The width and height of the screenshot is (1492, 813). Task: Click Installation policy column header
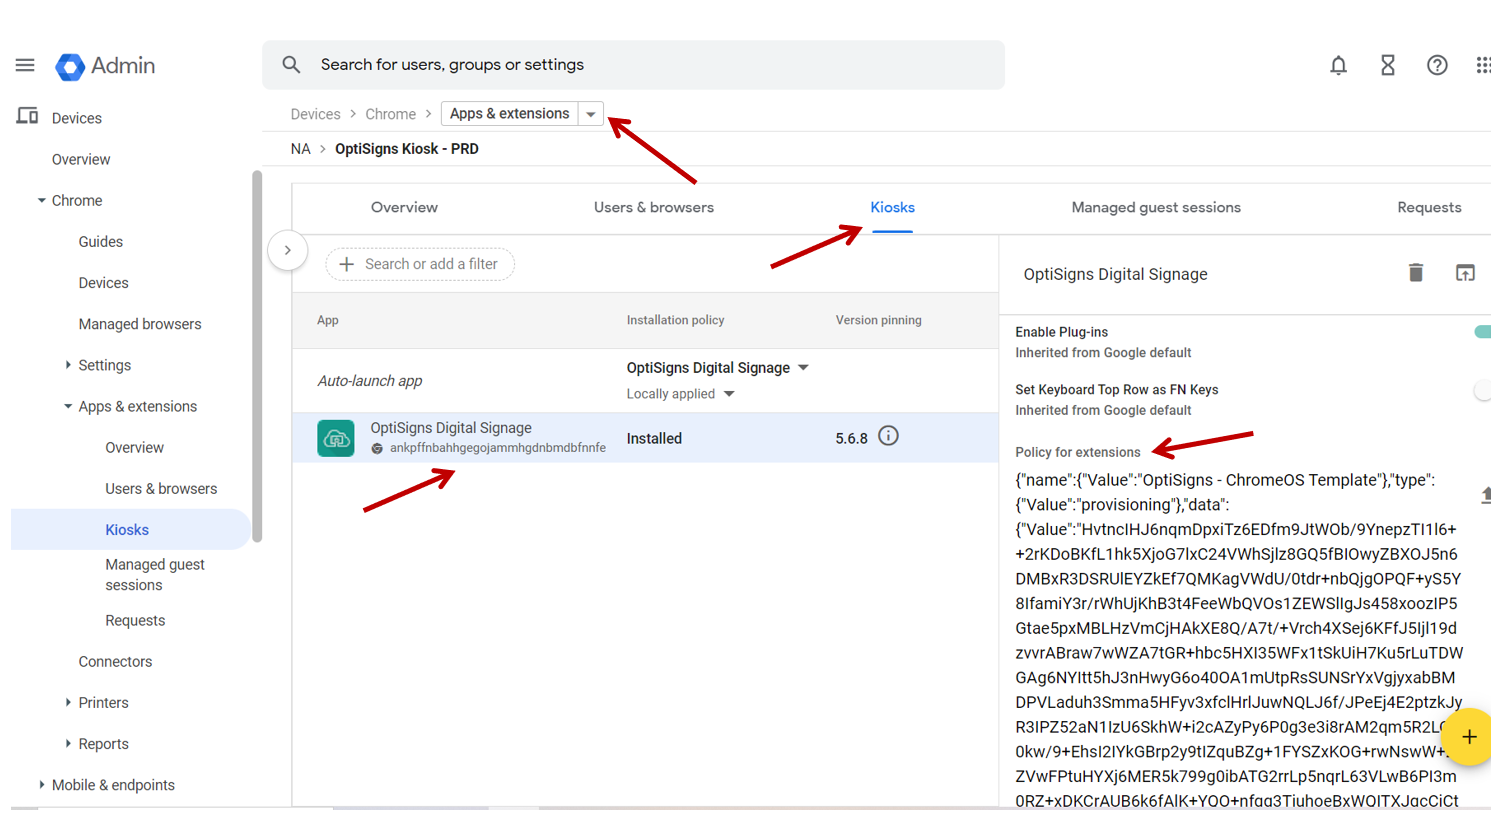click(675, 320)
